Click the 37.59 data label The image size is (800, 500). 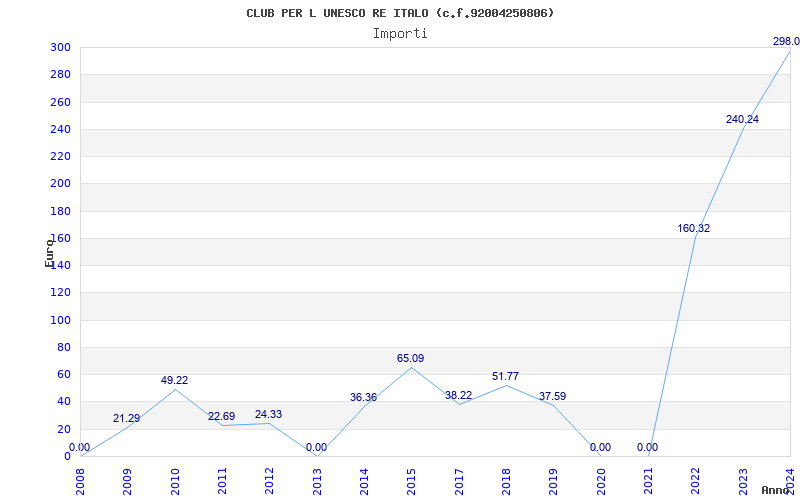click(552, 396)
